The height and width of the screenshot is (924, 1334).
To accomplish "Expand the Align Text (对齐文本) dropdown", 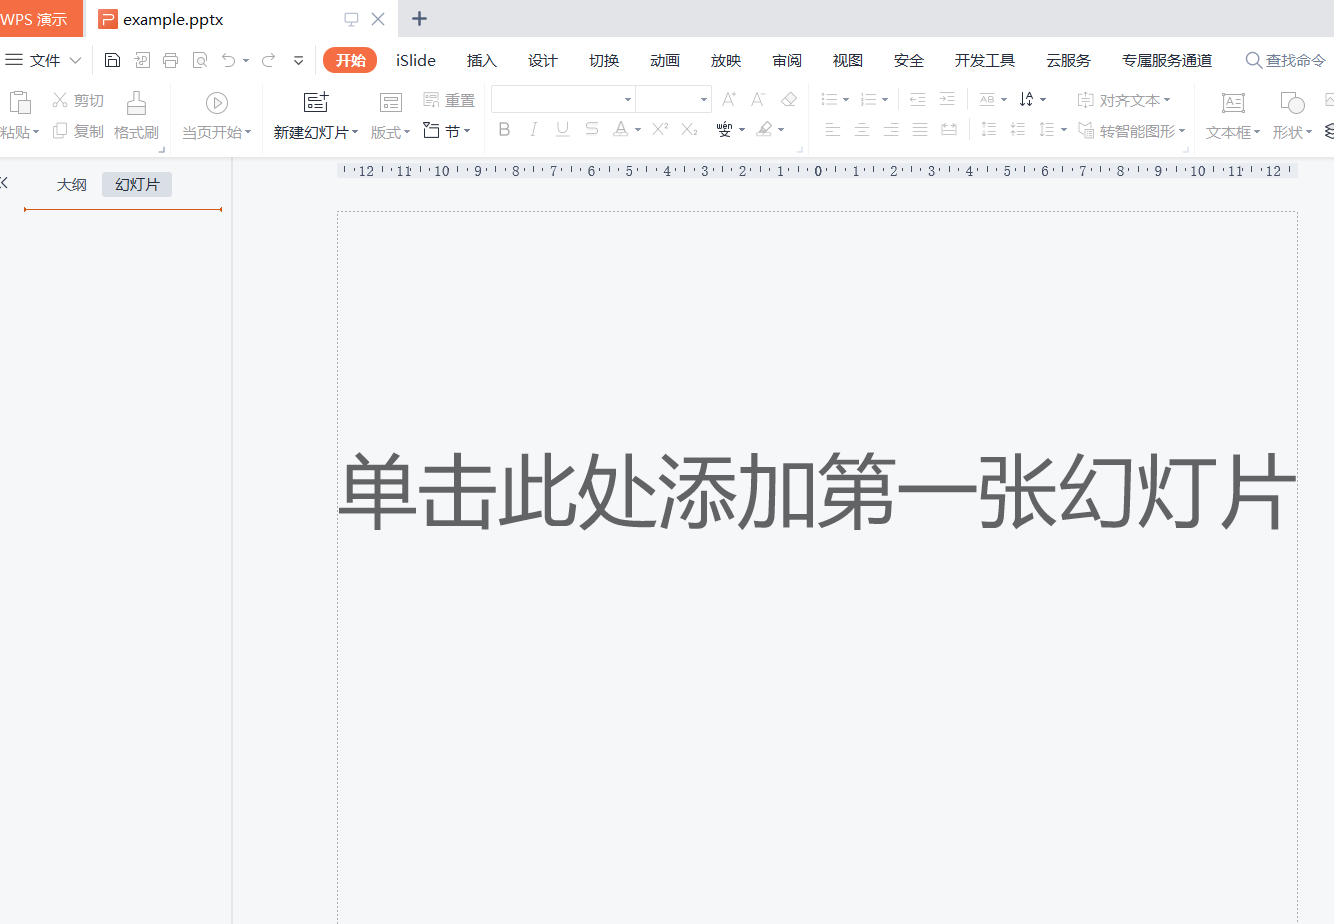I will point(1166,100).
